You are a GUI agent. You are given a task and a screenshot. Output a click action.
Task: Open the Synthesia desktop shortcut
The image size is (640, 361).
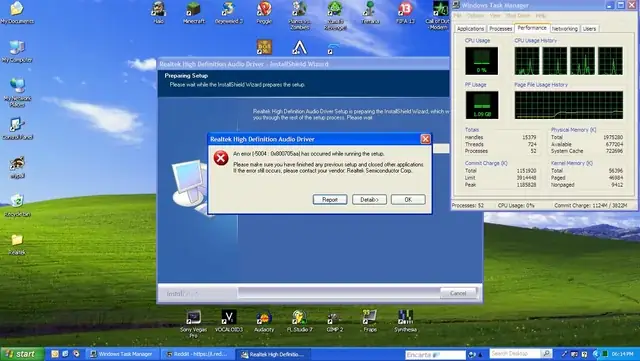[x=405, y=321]
